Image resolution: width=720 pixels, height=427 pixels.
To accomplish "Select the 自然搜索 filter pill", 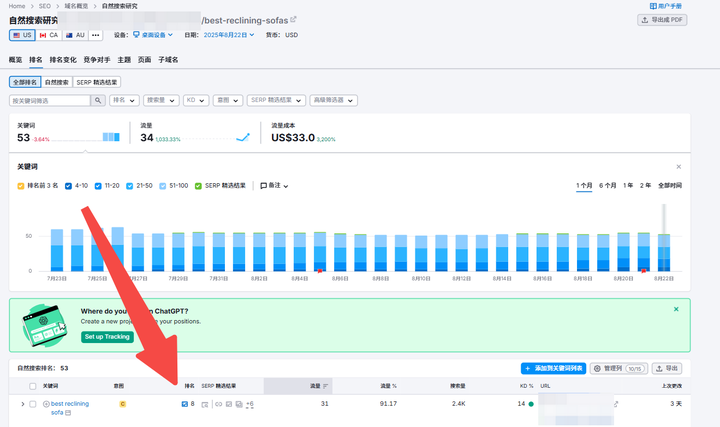I will 57,82.
